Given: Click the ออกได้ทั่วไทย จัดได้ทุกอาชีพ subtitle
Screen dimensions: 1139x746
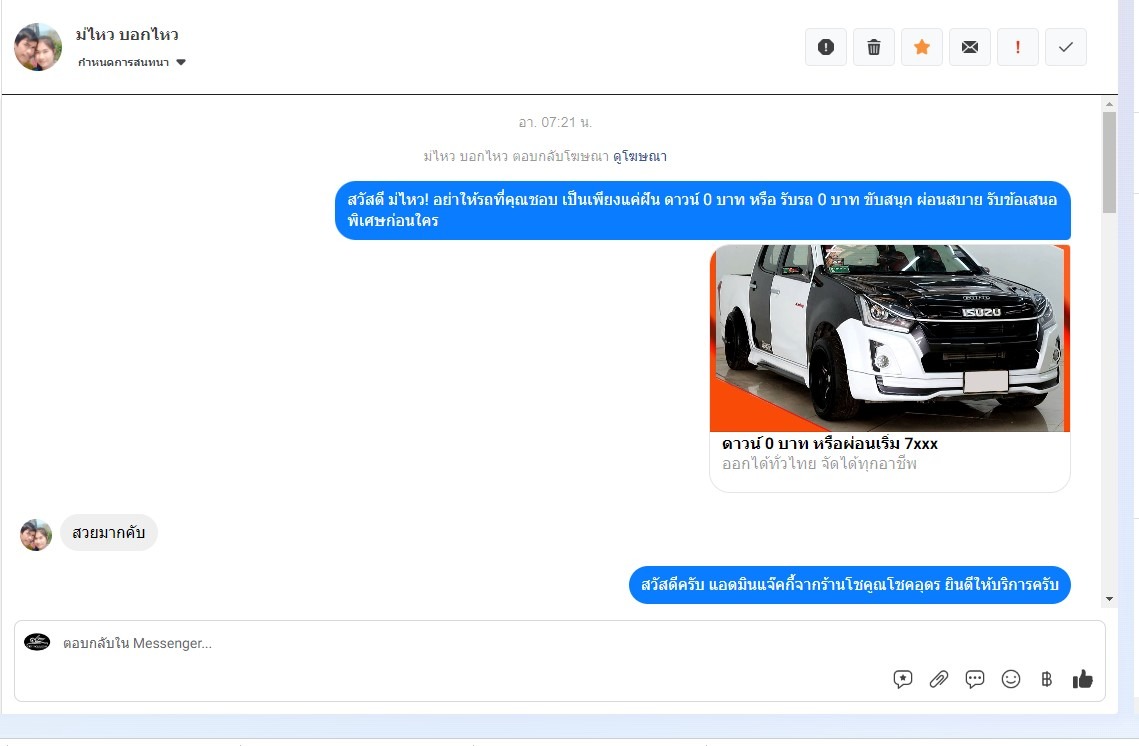Looking at the screenshot, I should [x=819, y=463].
